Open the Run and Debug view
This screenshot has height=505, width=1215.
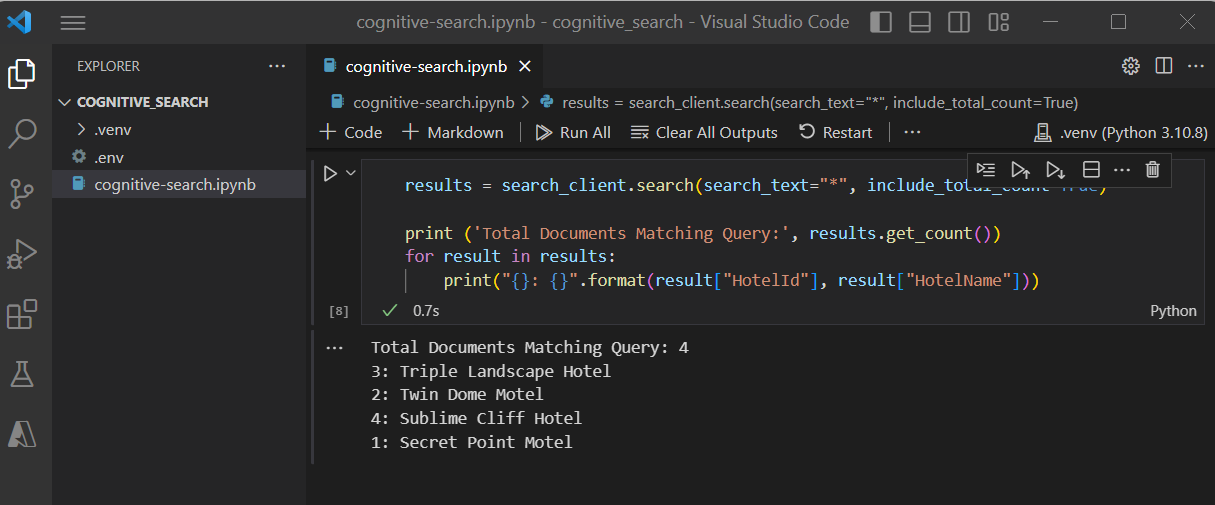coord(22,254)
